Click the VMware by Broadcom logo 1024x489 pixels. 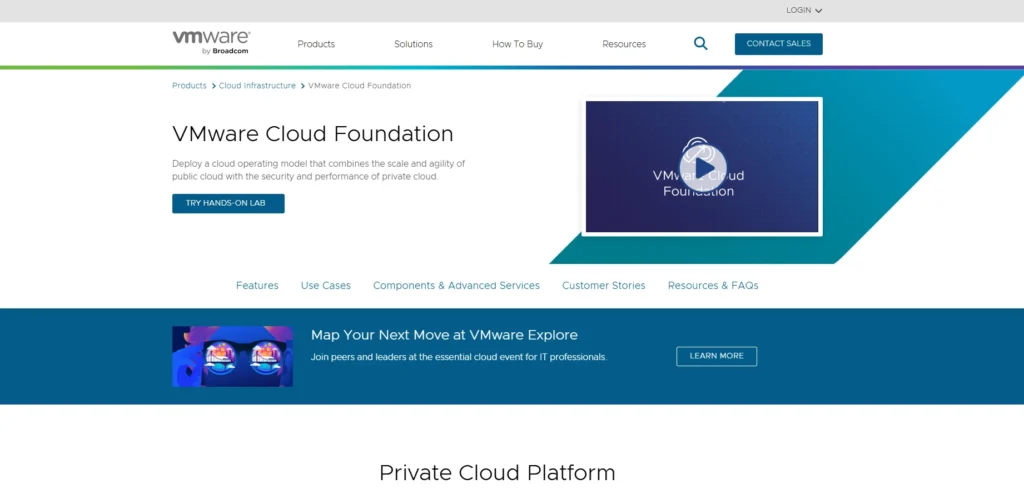(211, 42)
